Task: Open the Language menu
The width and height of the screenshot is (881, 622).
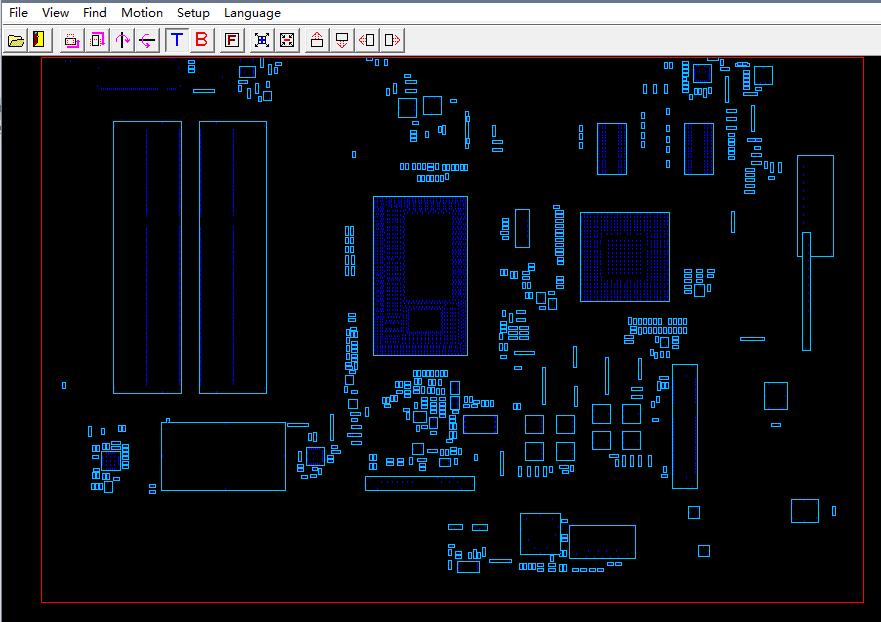Action: coord(252,12)
